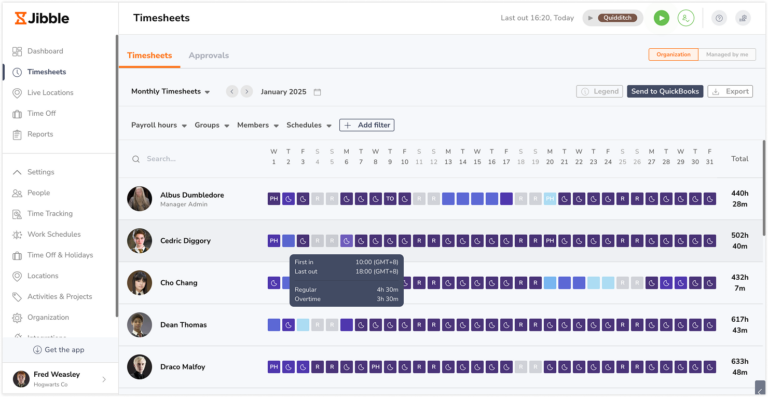Open Members filter dropdown
This screenshot has height=397, width=768.
(x=258, y=125)
